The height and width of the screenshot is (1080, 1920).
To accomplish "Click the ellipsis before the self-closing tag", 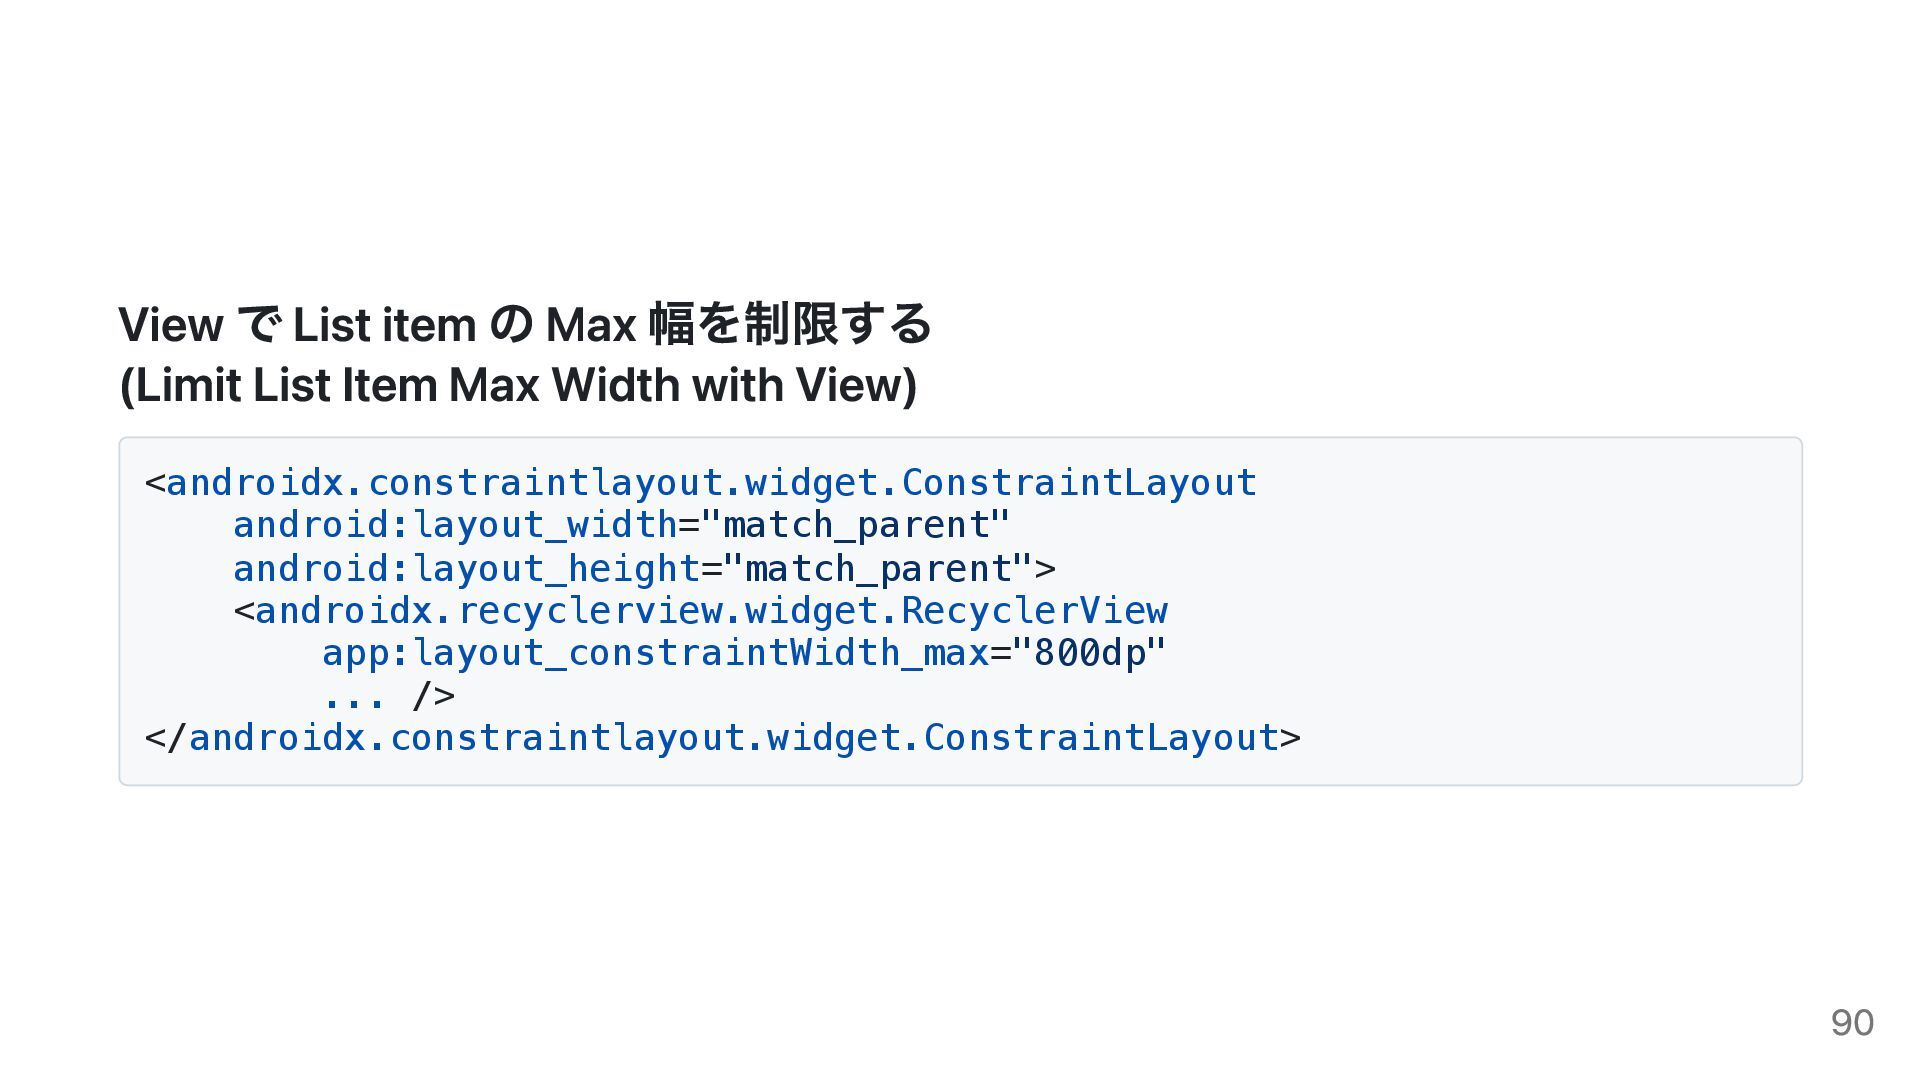I will click(x=354, y=696).
